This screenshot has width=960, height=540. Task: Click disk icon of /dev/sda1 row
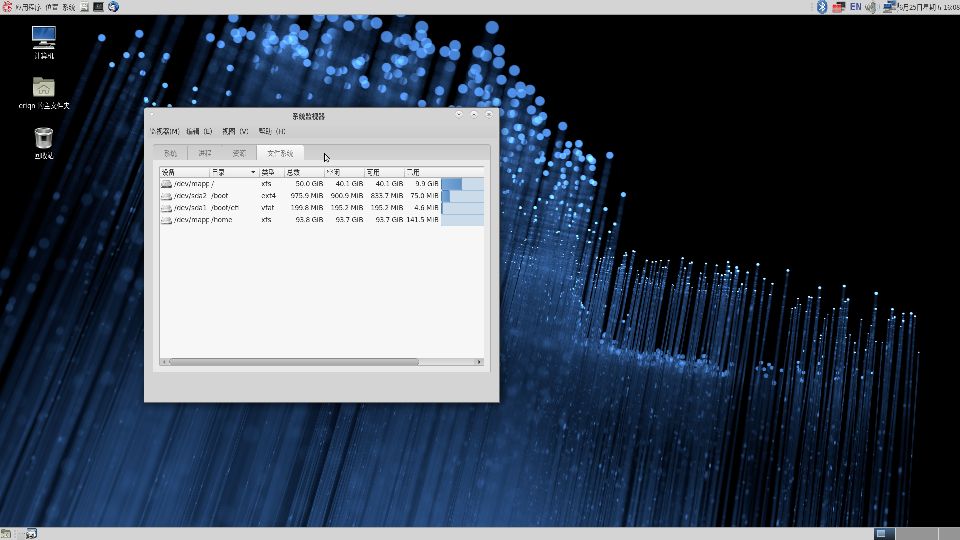(x=166, y=208)
